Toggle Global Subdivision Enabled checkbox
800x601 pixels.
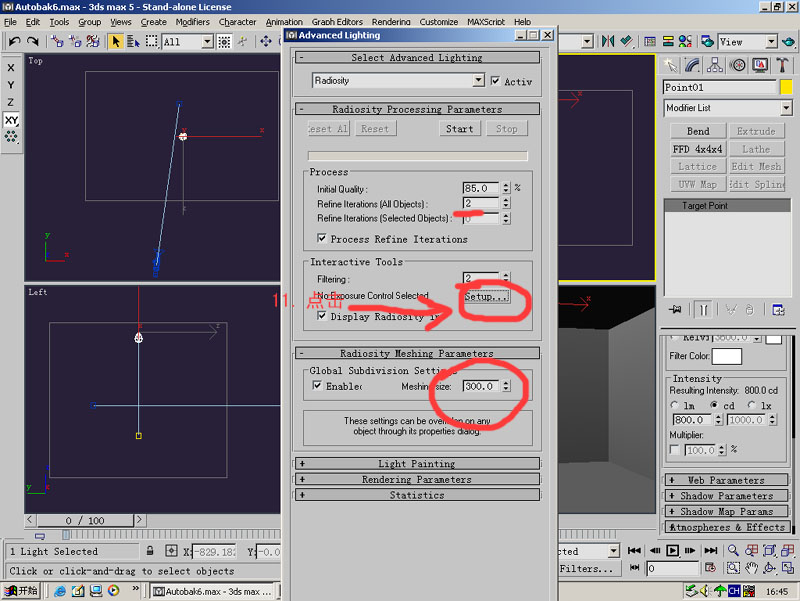tap(317, 385)
